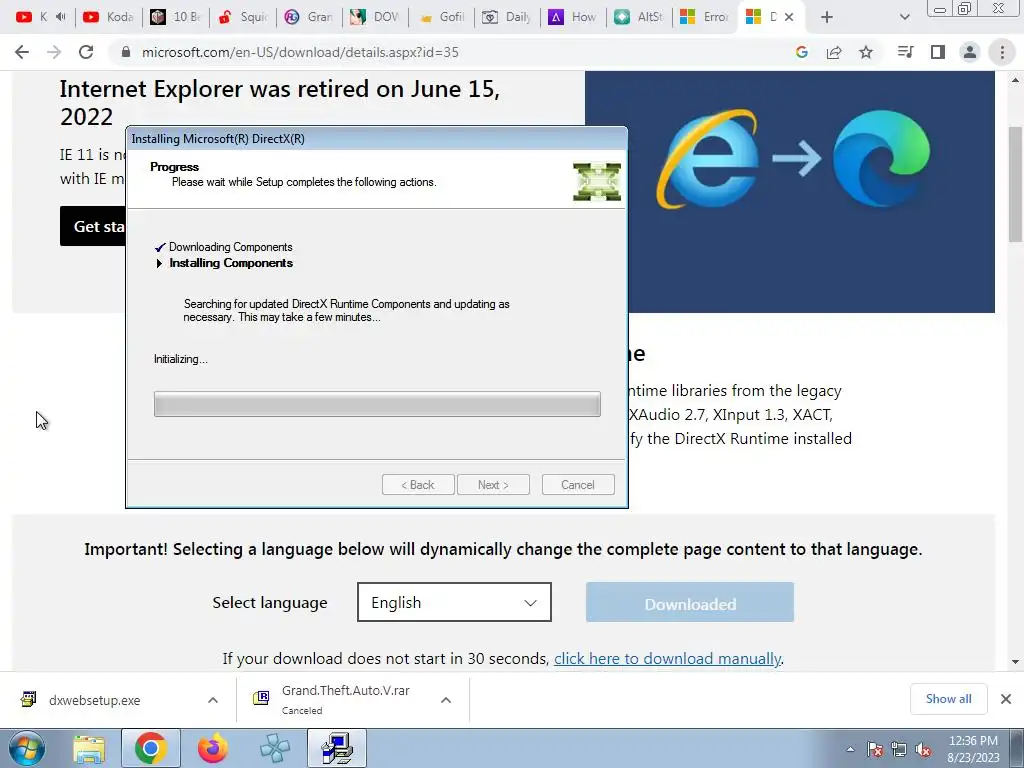
Task: Click the 'Downloading Components' step text
Action: pos(231,247)
